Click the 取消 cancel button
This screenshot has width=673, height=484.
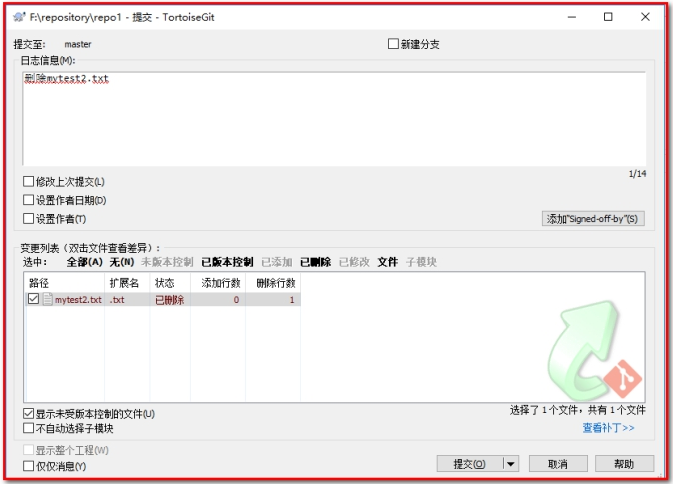click(558, 464)
